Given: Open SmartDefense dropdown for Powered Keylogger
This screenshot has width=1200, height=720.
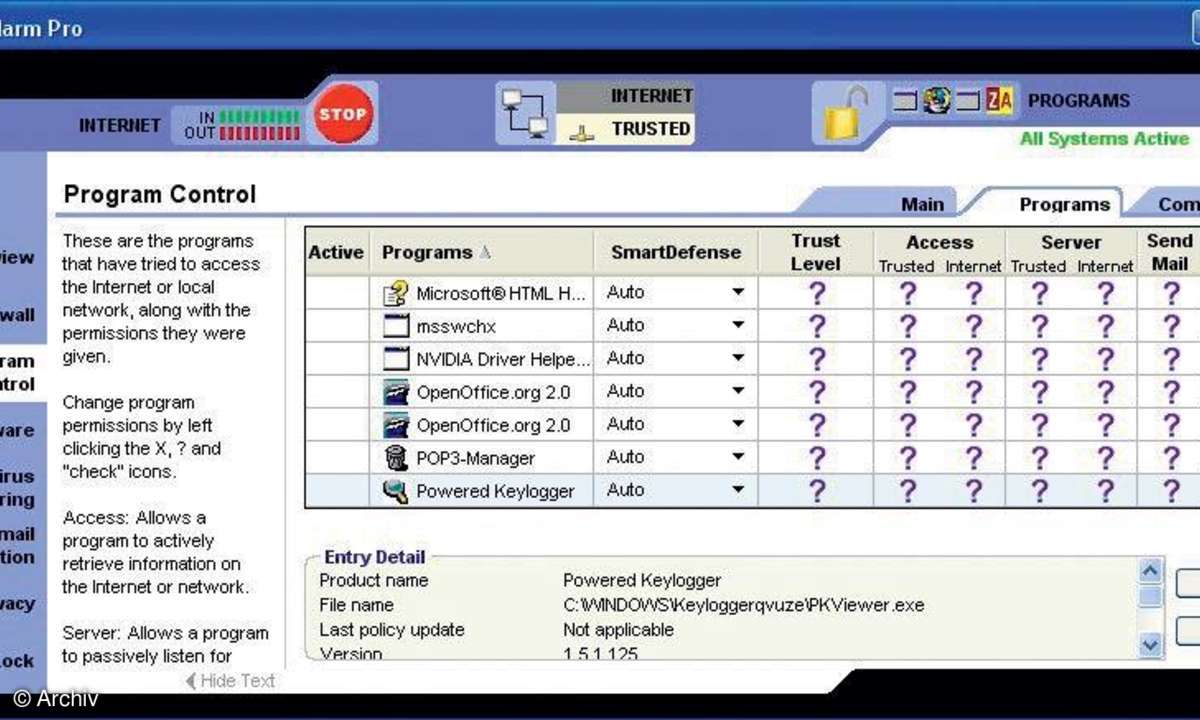Looking at the screenshot, I should point(738,490).
